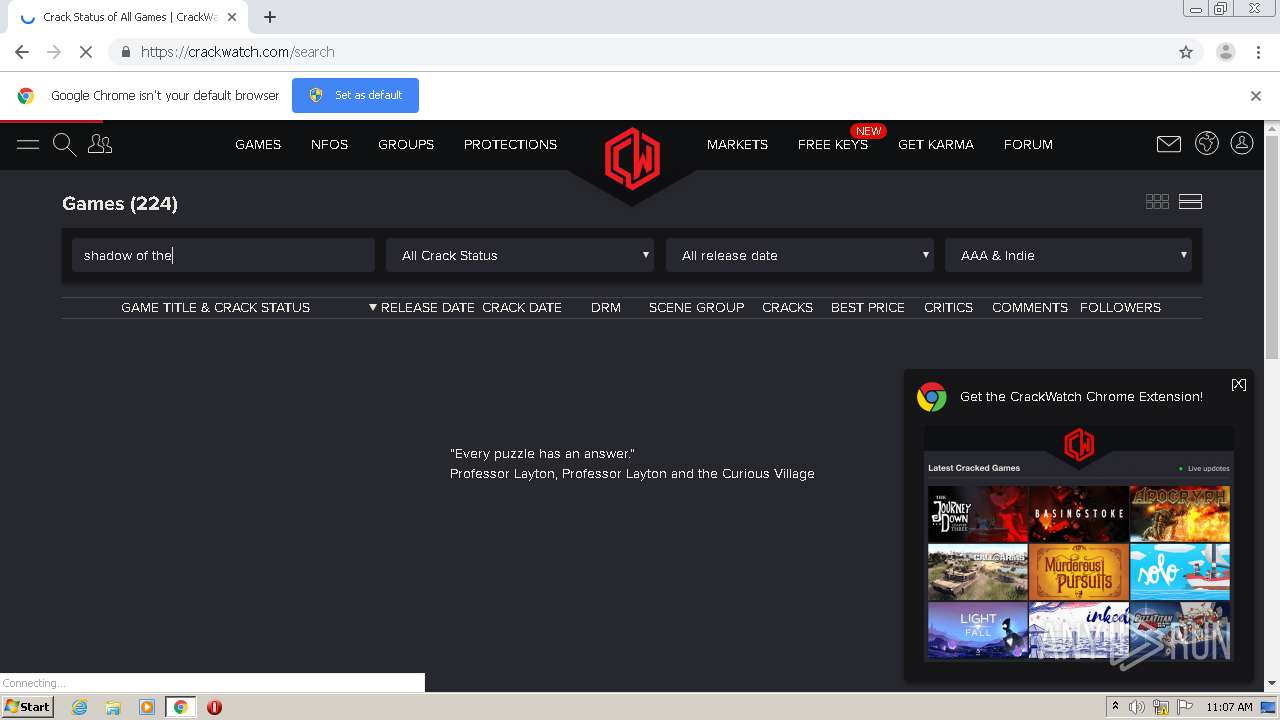Sort by Critics column
This screenshot has height=720, width=1280.
click(948, 307)
